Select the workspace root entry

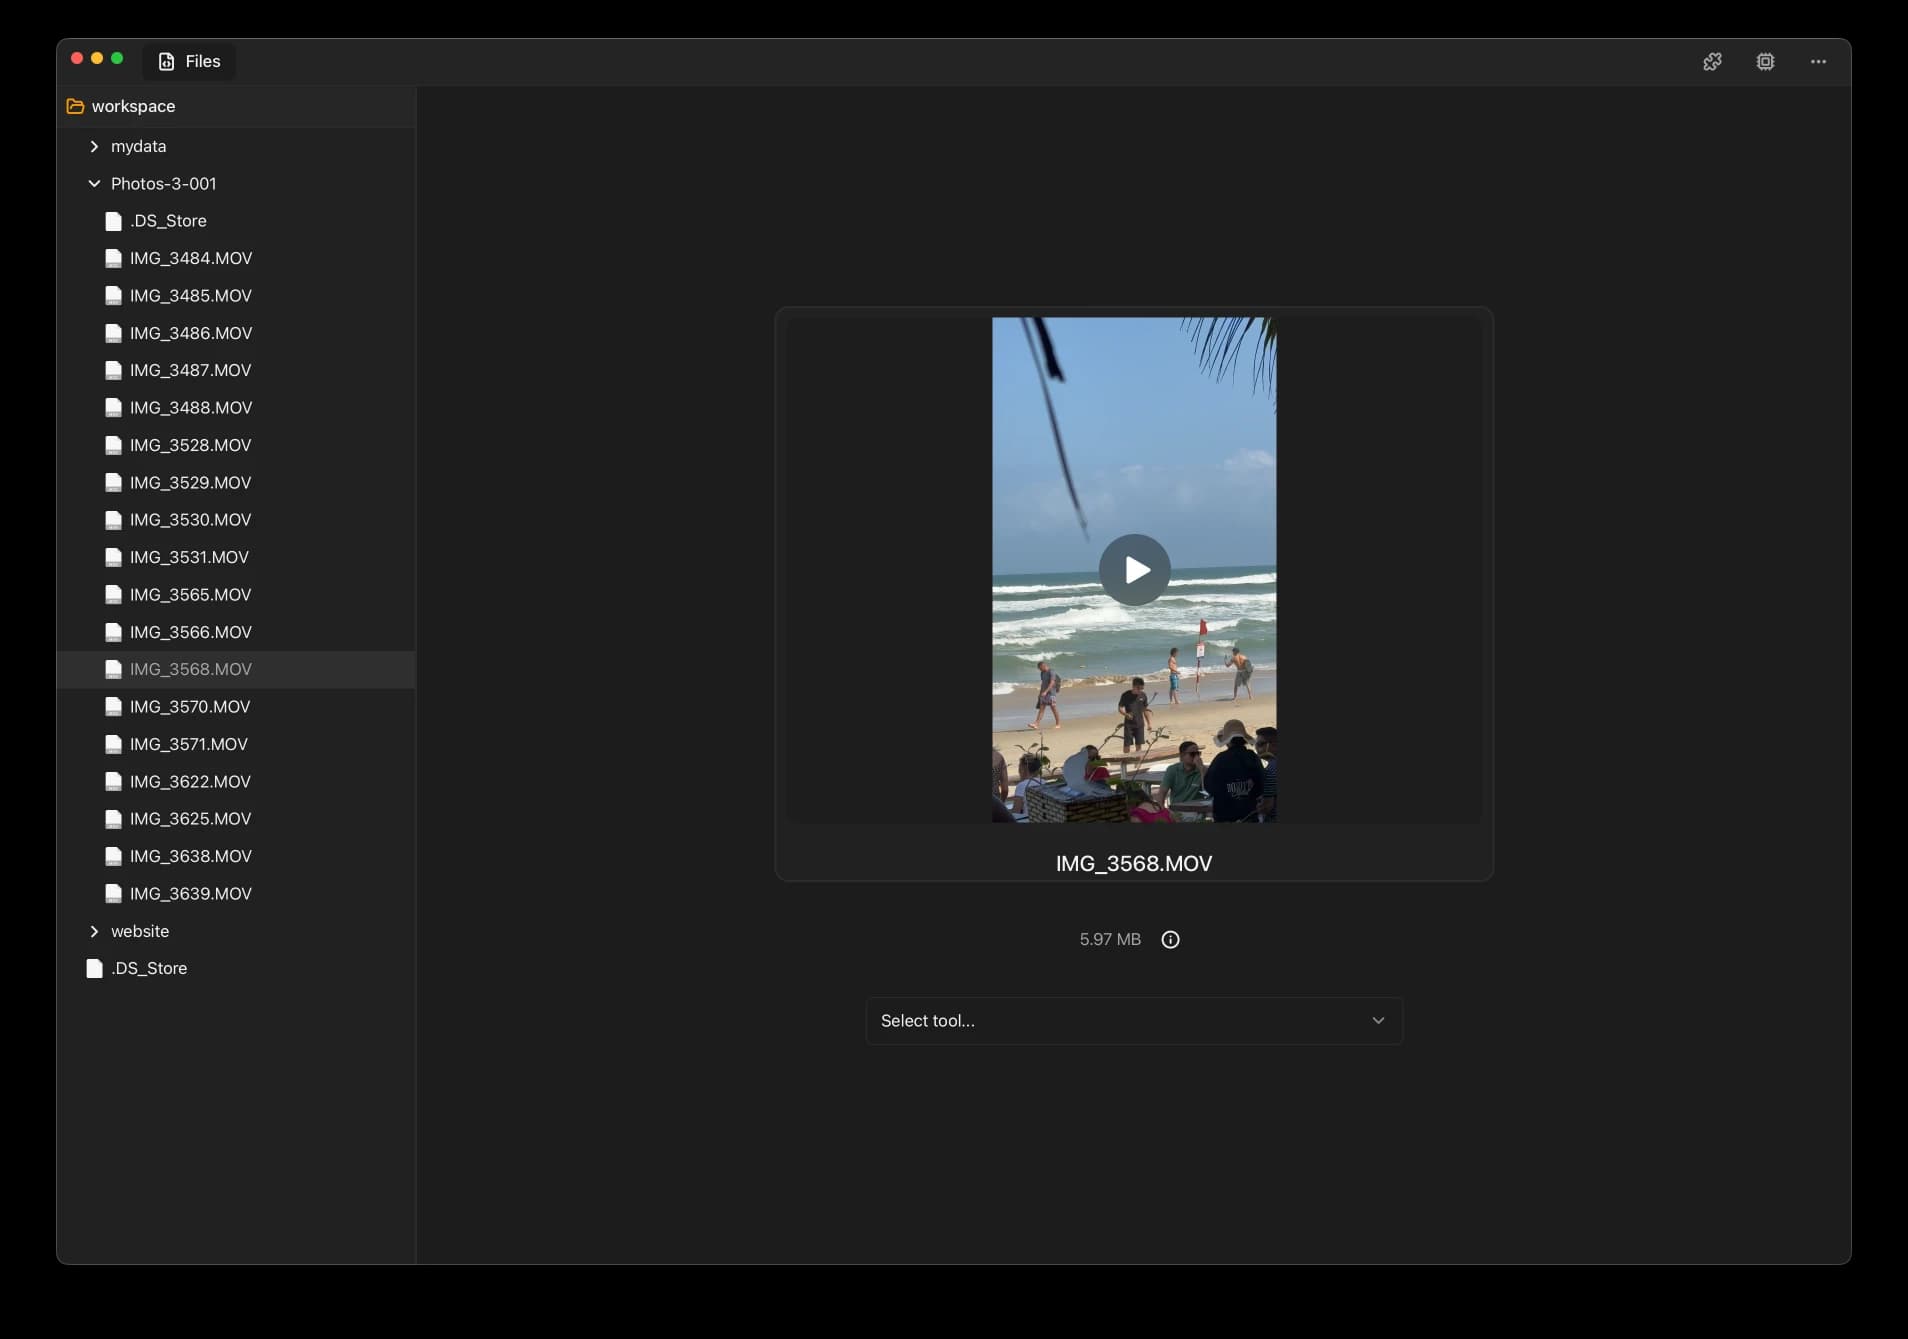pos(133,106)
